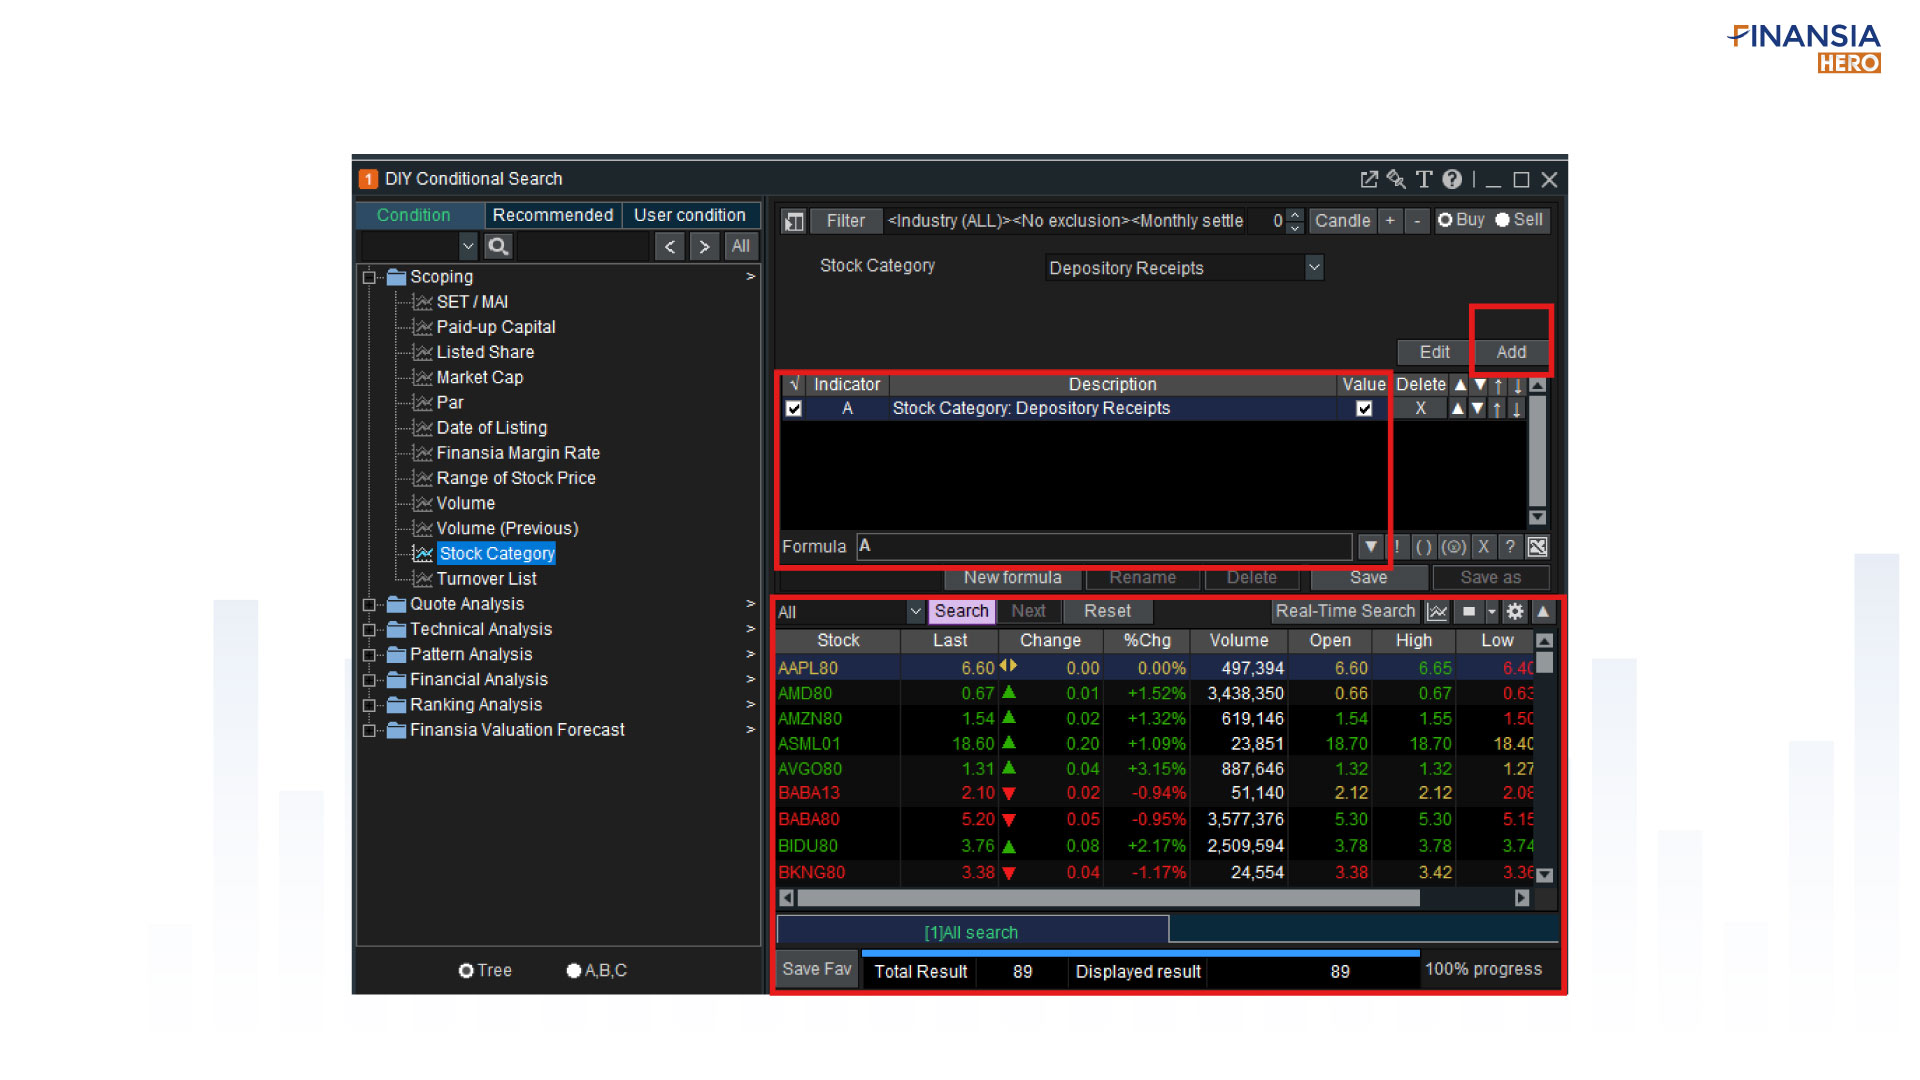Switch to the Recommended tab
Image resolution: width=1920 pixels, height=1080 pixels.
(x=553, y=215)
